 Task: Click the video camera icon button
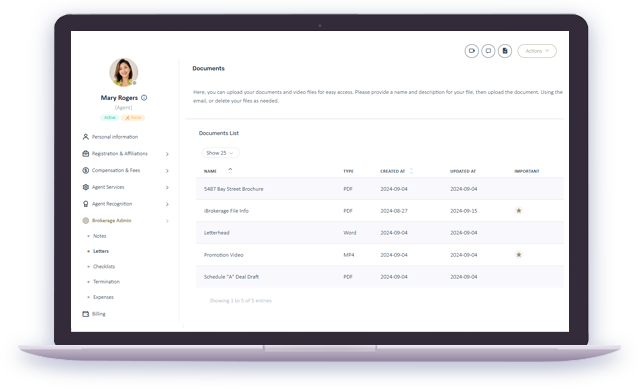click(471, 51)
